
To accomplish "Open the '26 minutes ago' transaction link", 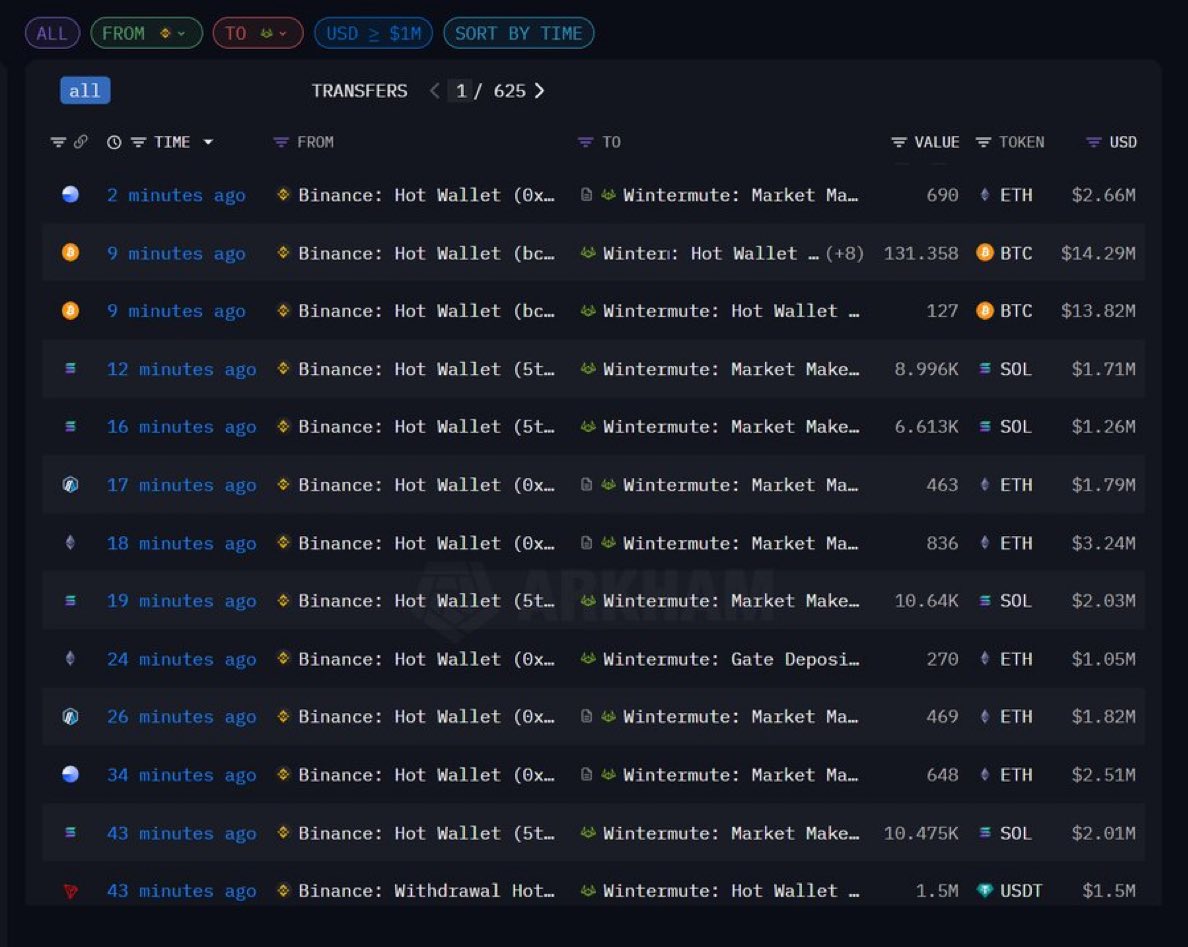I will click(x=181, y=717).
